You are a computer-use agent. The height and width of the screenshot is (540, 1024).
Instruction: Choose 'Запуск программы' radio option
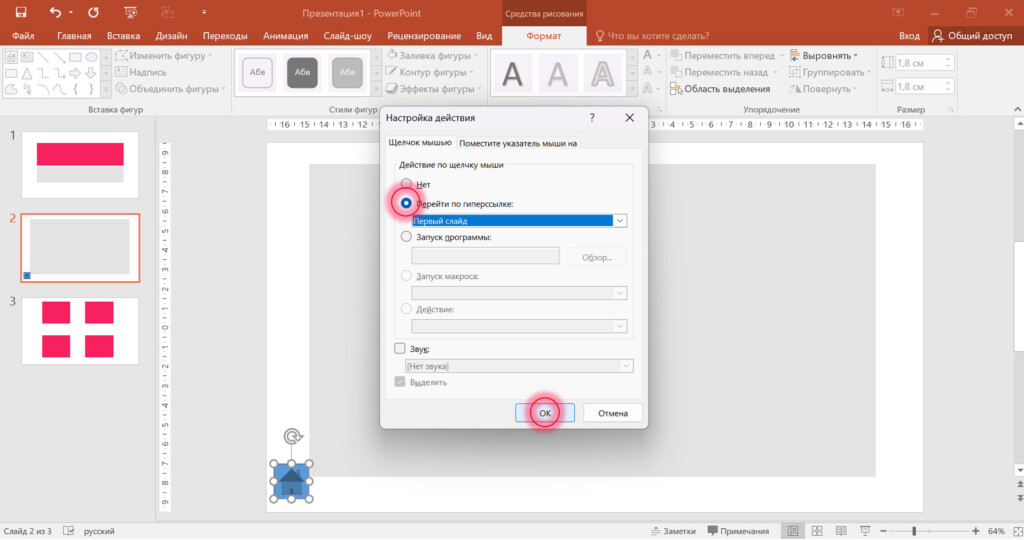point(406,236)
